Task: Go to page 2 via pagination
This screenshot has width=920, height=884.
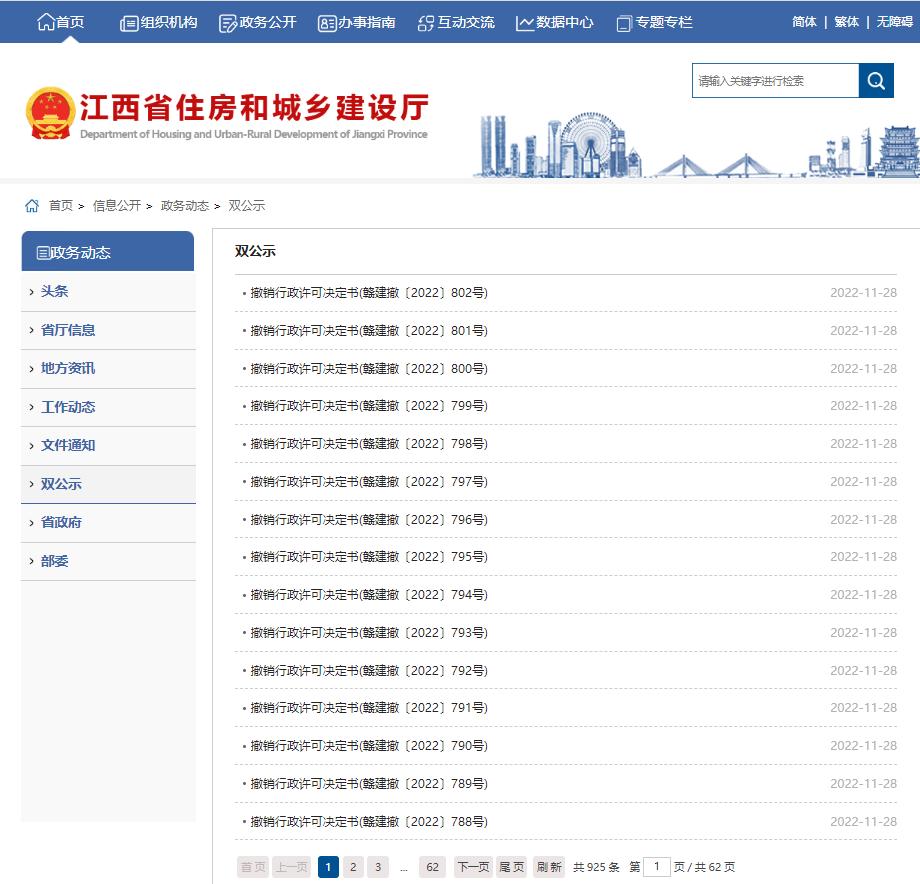Action: (353, 866)
